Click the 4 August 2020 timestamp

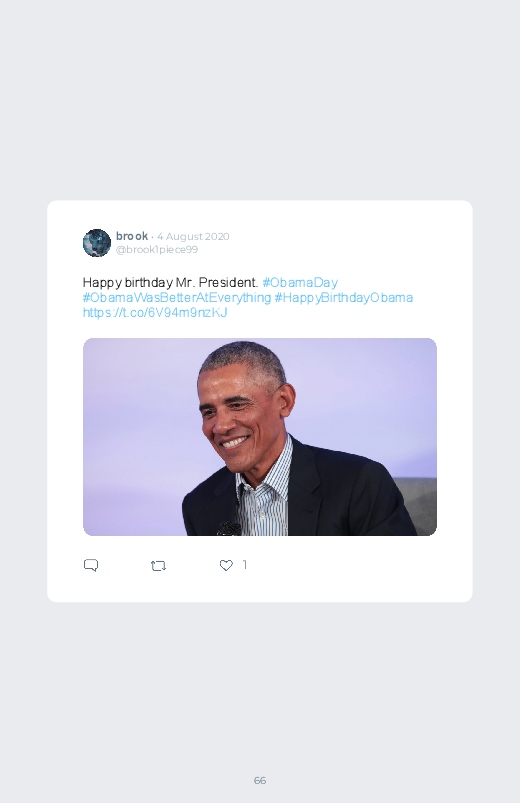click(193, 237)
